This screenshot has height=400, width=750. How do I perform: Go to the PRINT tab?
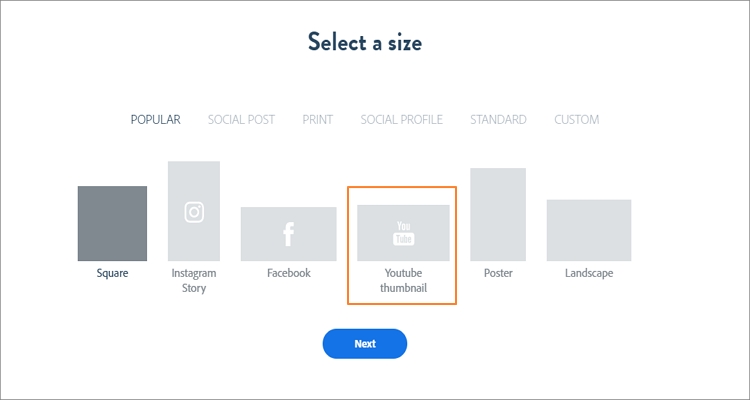pyautogui.click(x=318, y=120)
